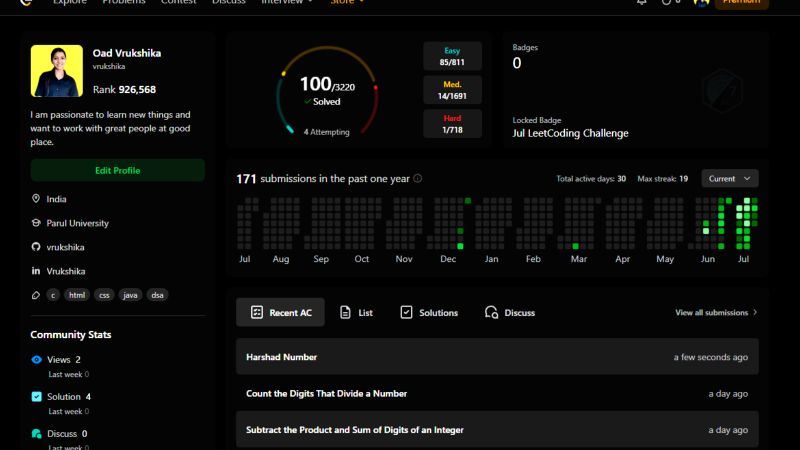Viewport: 800px width, 450px height.
Task: Click the info icon beside submissions in past year
Action: tap(417, 179)
